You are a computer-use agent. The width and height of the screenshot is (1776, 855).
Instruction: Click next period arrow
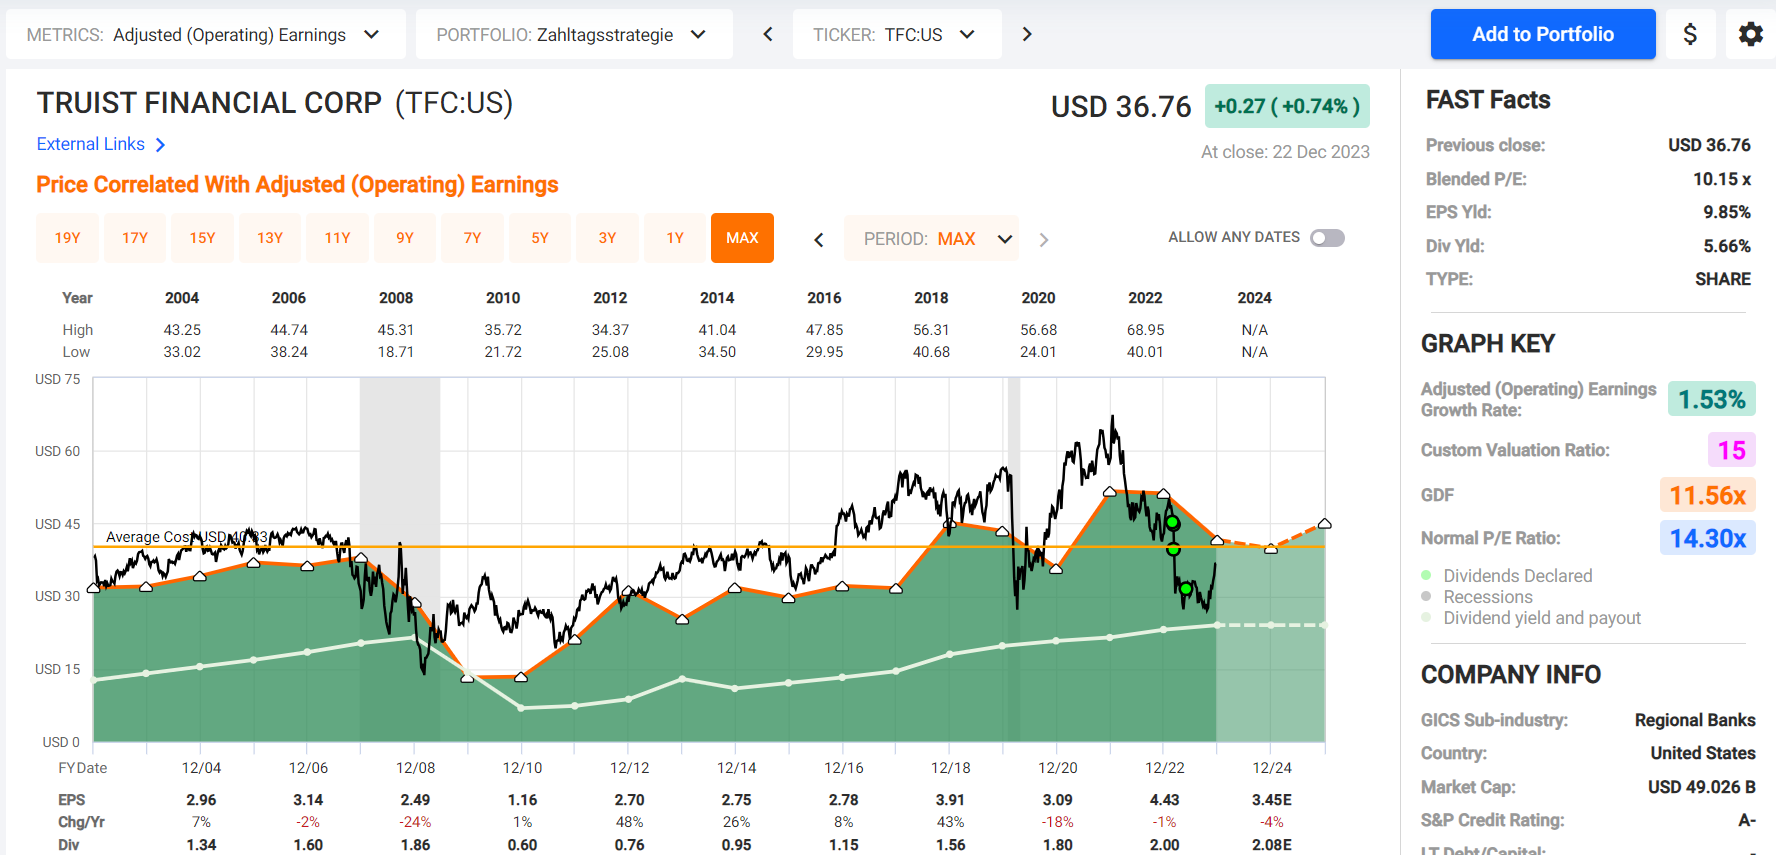1044,239
